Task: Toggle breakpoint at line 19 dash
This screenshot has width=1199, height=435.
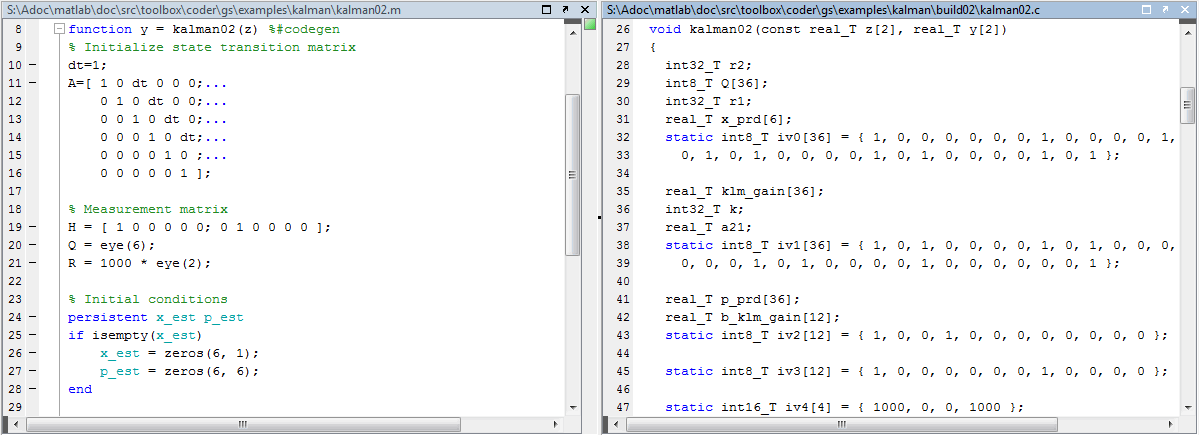Action: coord(30,227)
